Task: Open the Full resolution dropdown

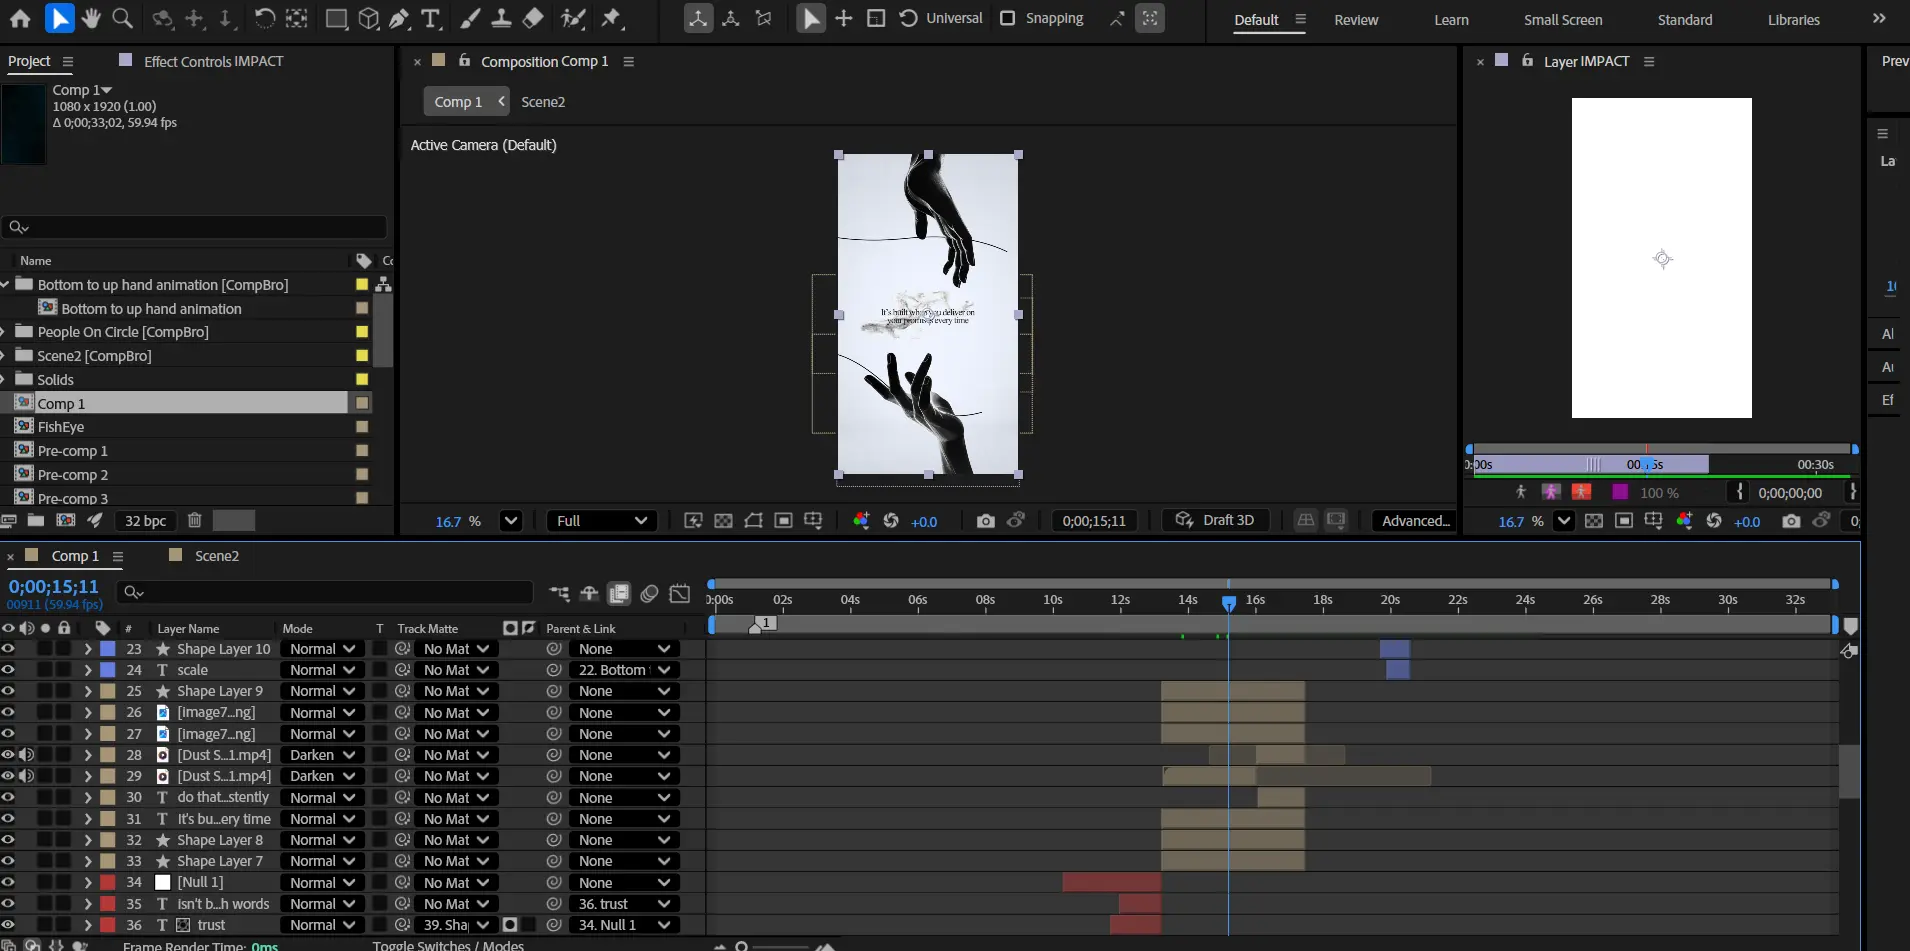Action: tap(601, 521)
